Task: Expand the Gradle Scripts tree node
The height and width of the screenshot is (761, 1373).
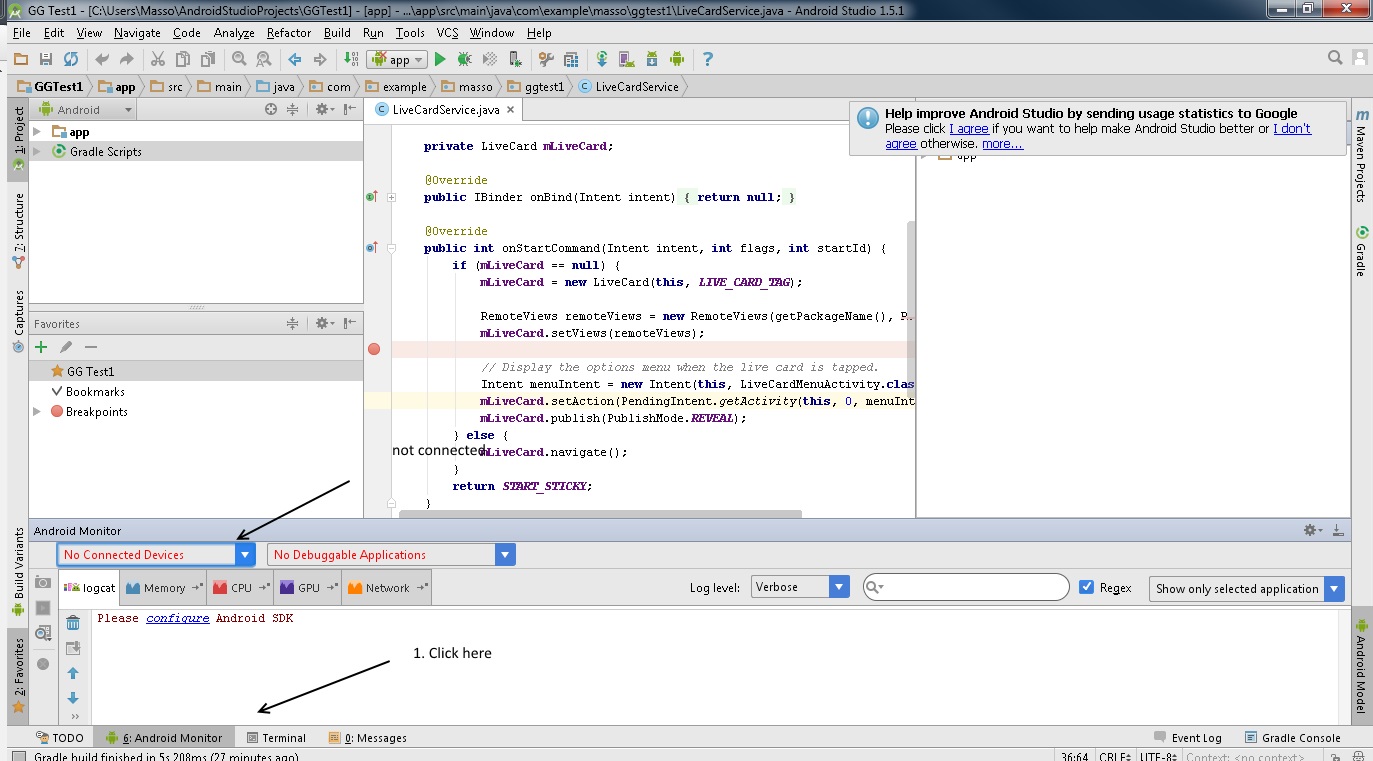Action: pos(37,152)
